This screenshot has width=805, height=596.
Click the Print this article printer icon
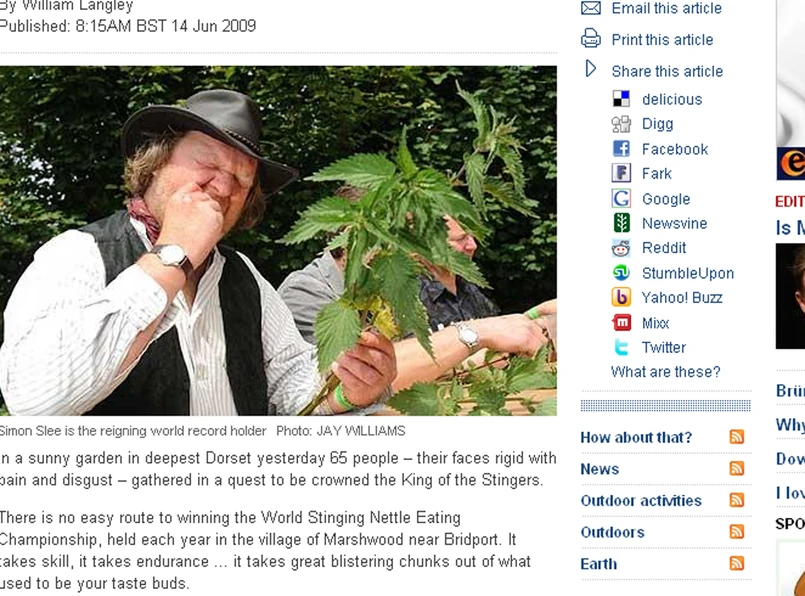point(590,39)
